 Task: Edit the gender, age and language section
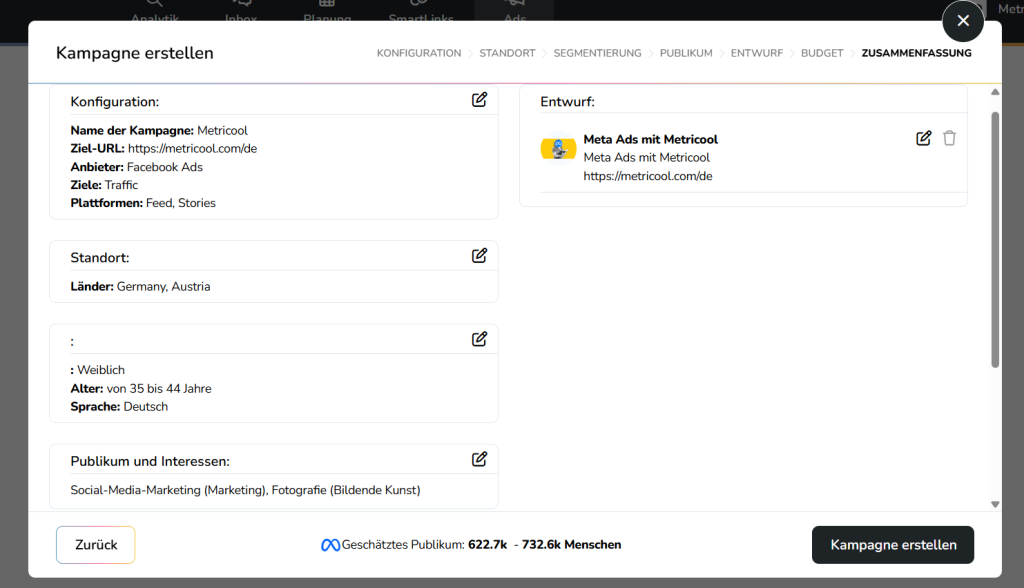(479, 339)
